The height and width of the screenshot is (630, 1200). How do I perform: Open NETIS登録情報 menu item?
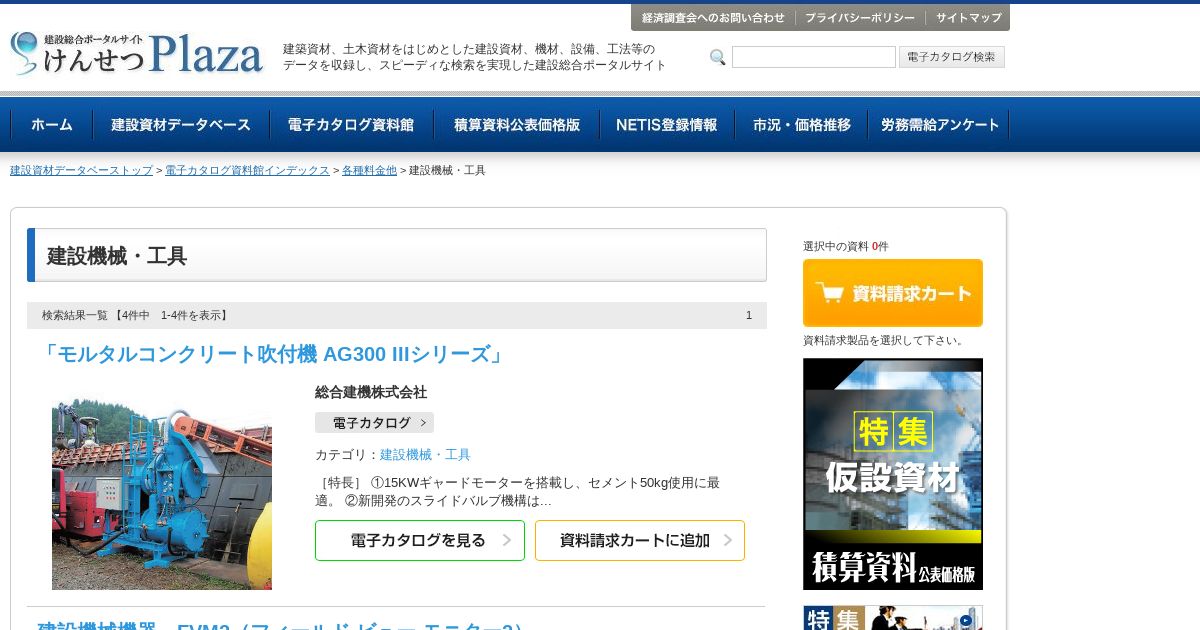tap(667, 125)
